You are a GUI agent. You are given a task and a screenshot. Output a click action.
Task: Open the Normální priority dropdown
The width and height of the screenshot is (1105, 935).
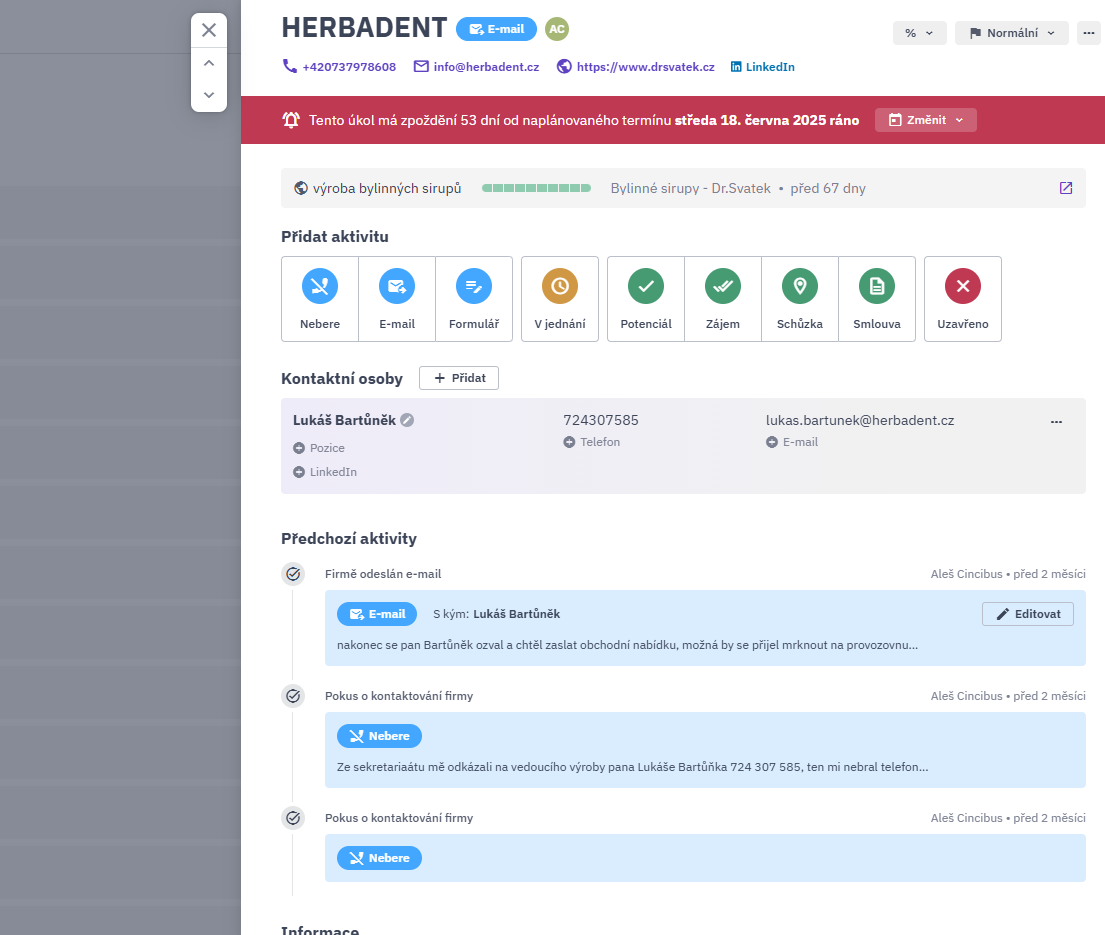point(1011,33)
